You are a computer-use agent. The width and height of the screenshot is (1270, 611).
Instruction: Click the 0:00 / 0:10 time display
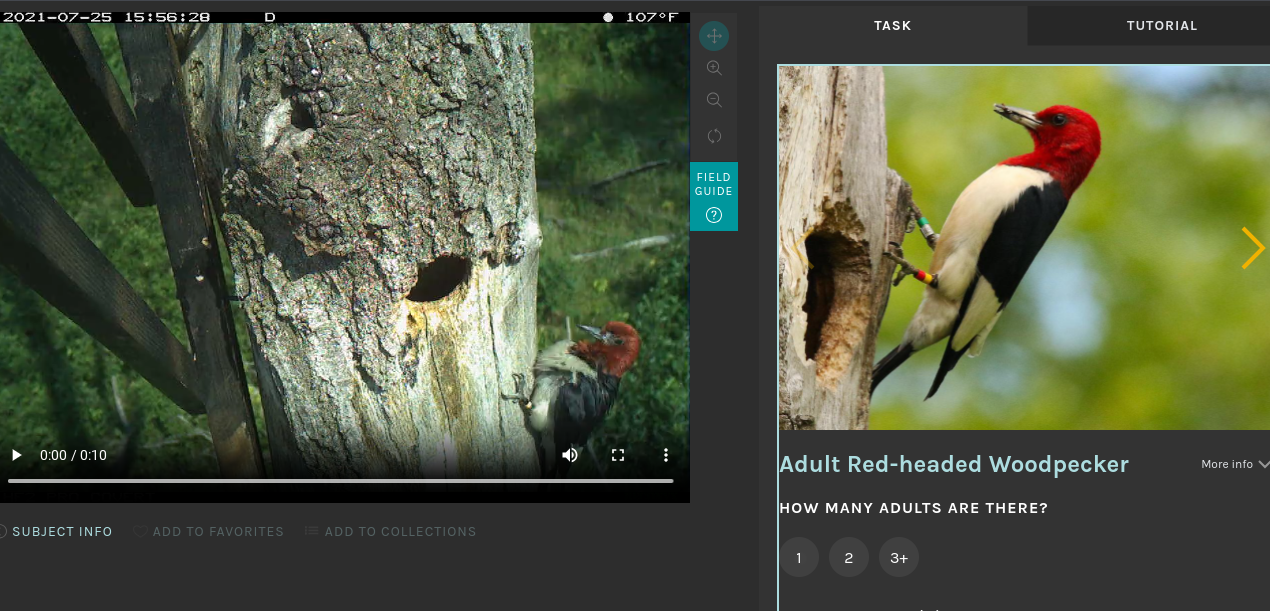[x=73, y=455]
